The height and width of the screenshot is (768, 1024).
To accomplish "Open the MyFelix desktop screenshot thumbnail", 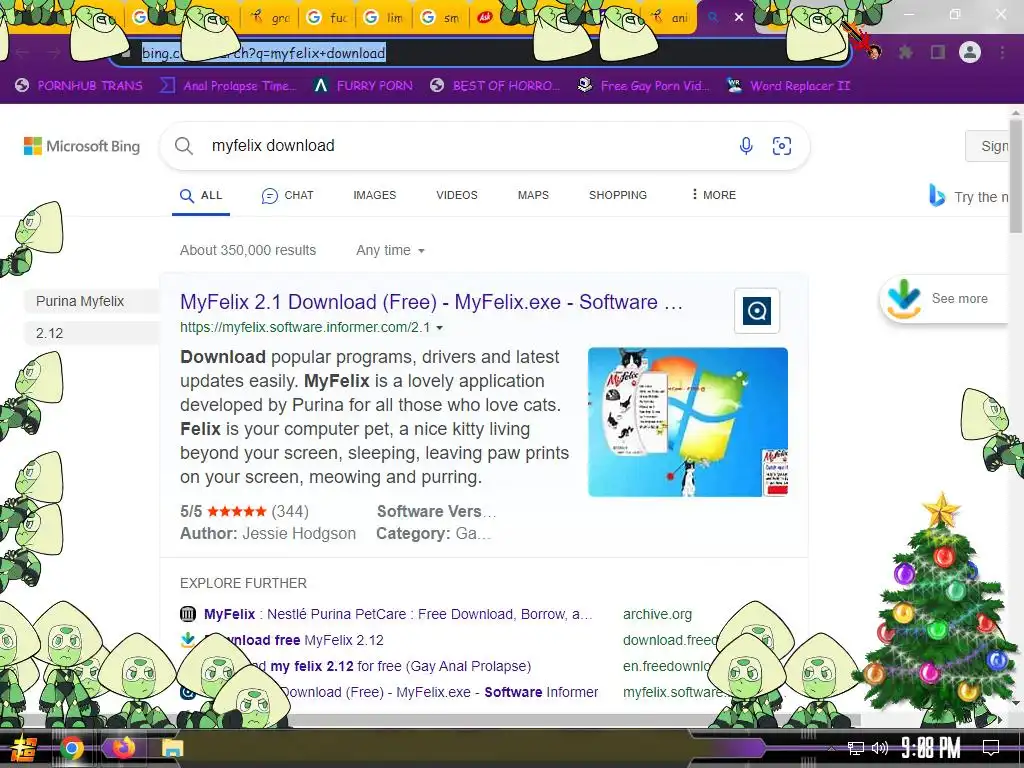I will (688, 422).
